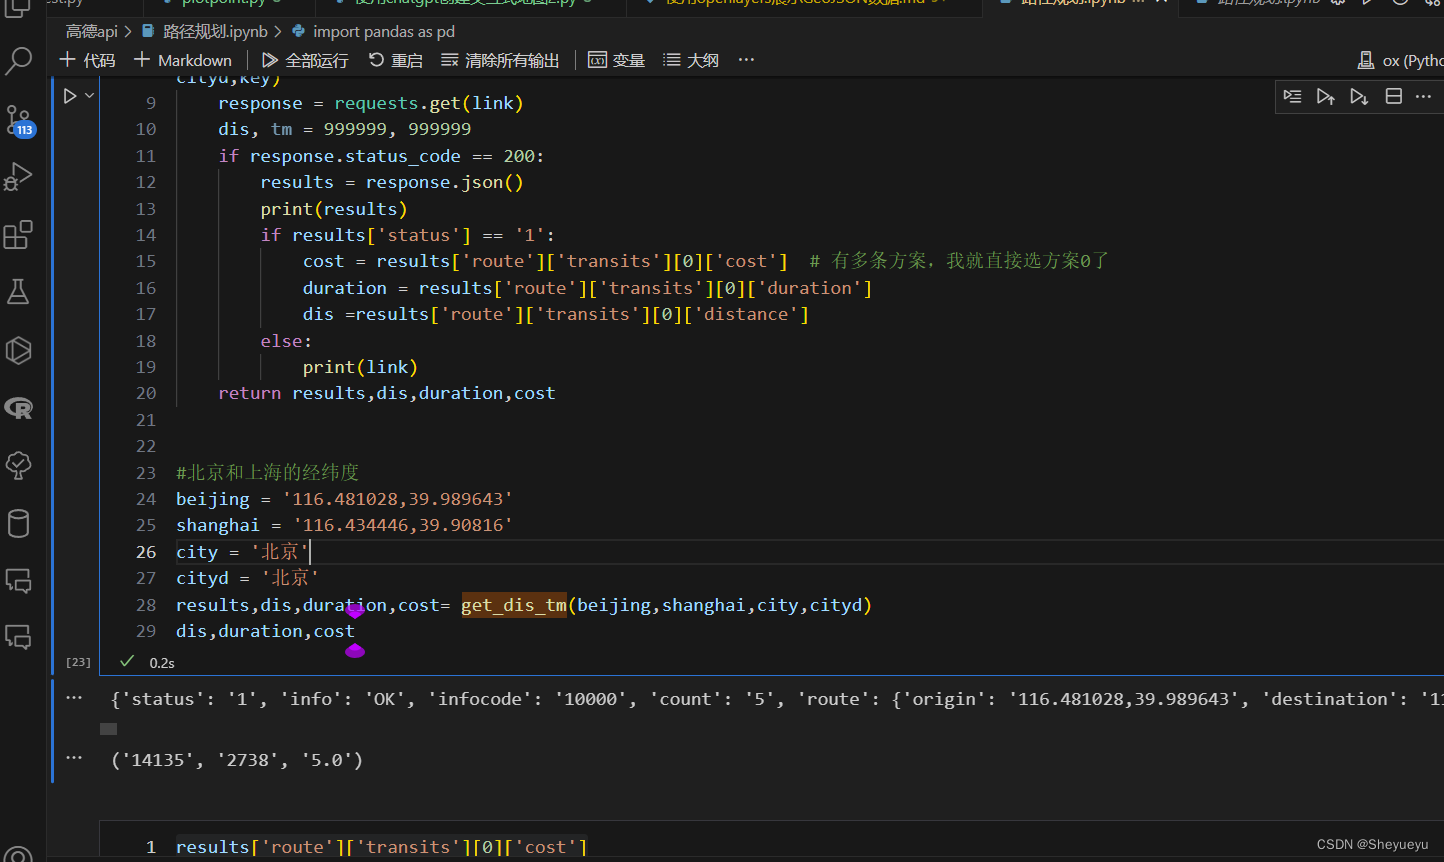Click the 0.2s execution time
The height and width of the screenshot is (862, 1444).
click(162, 662)
